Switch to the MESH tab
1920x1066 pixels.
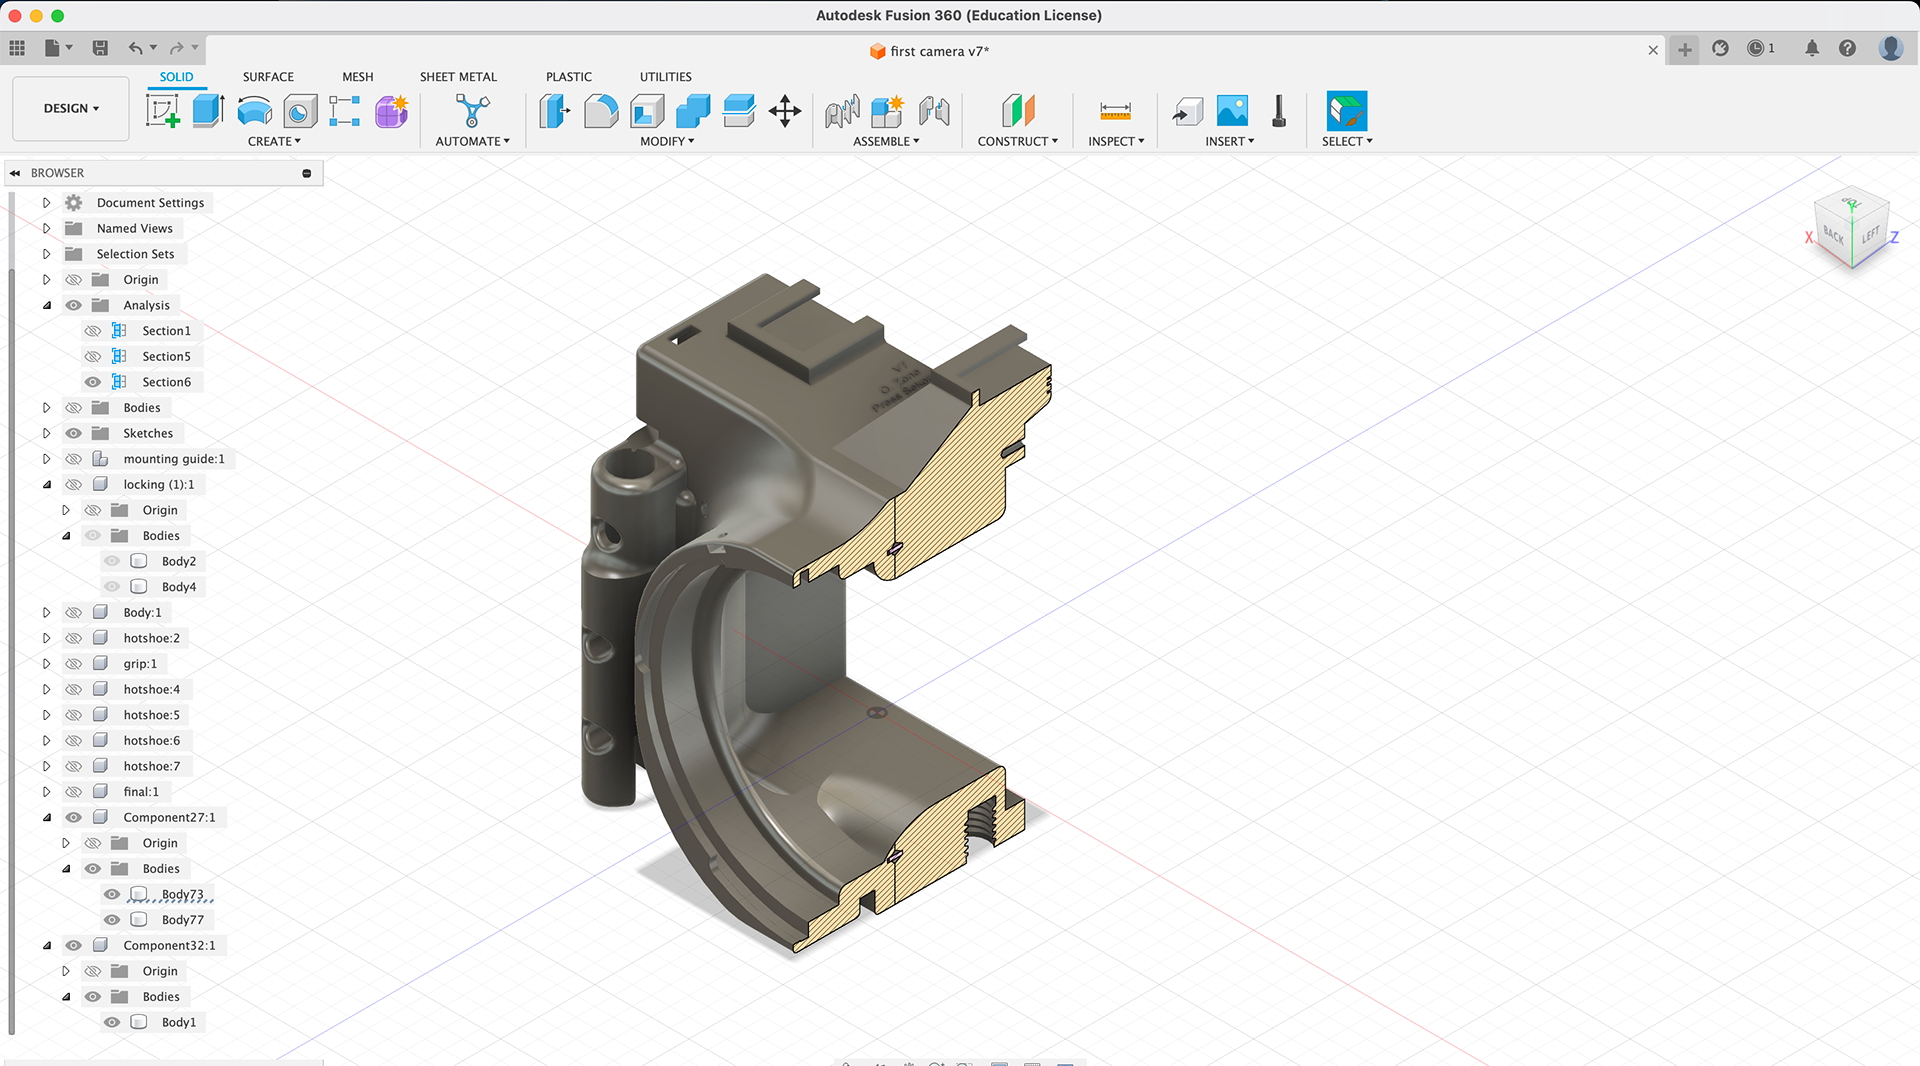357,77
